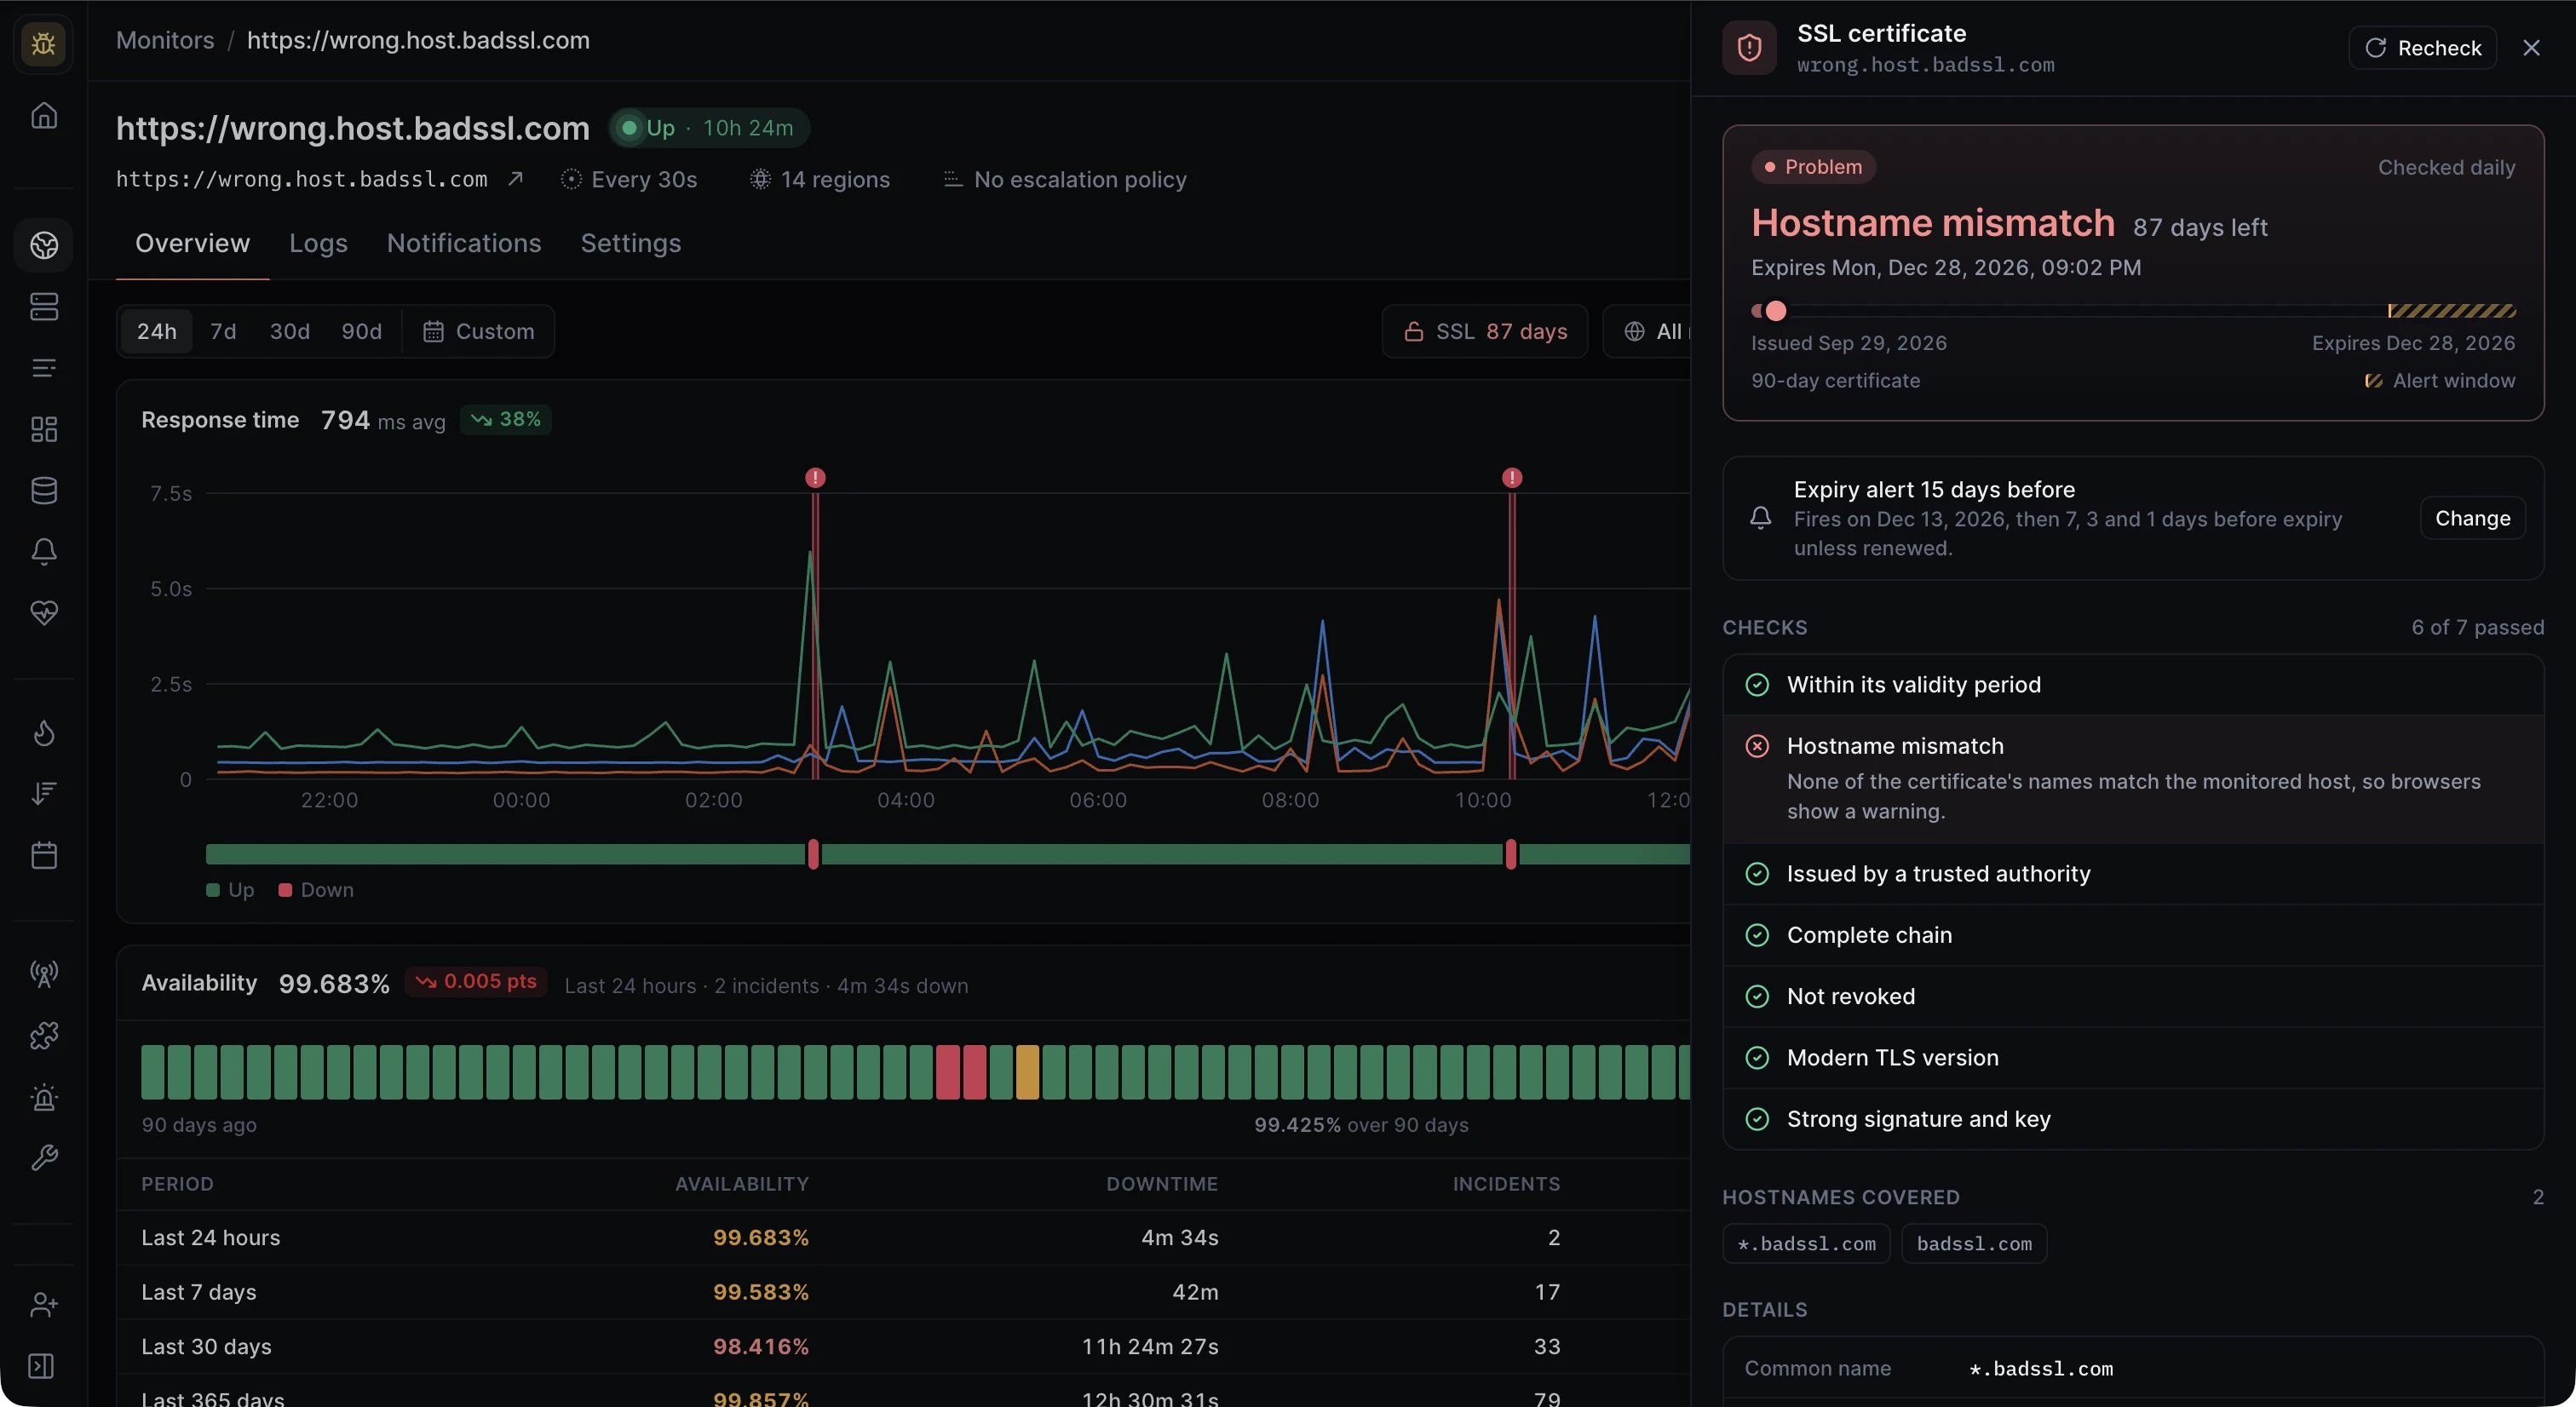Click the first red incident marker on chart

click(x=815, y=478)
